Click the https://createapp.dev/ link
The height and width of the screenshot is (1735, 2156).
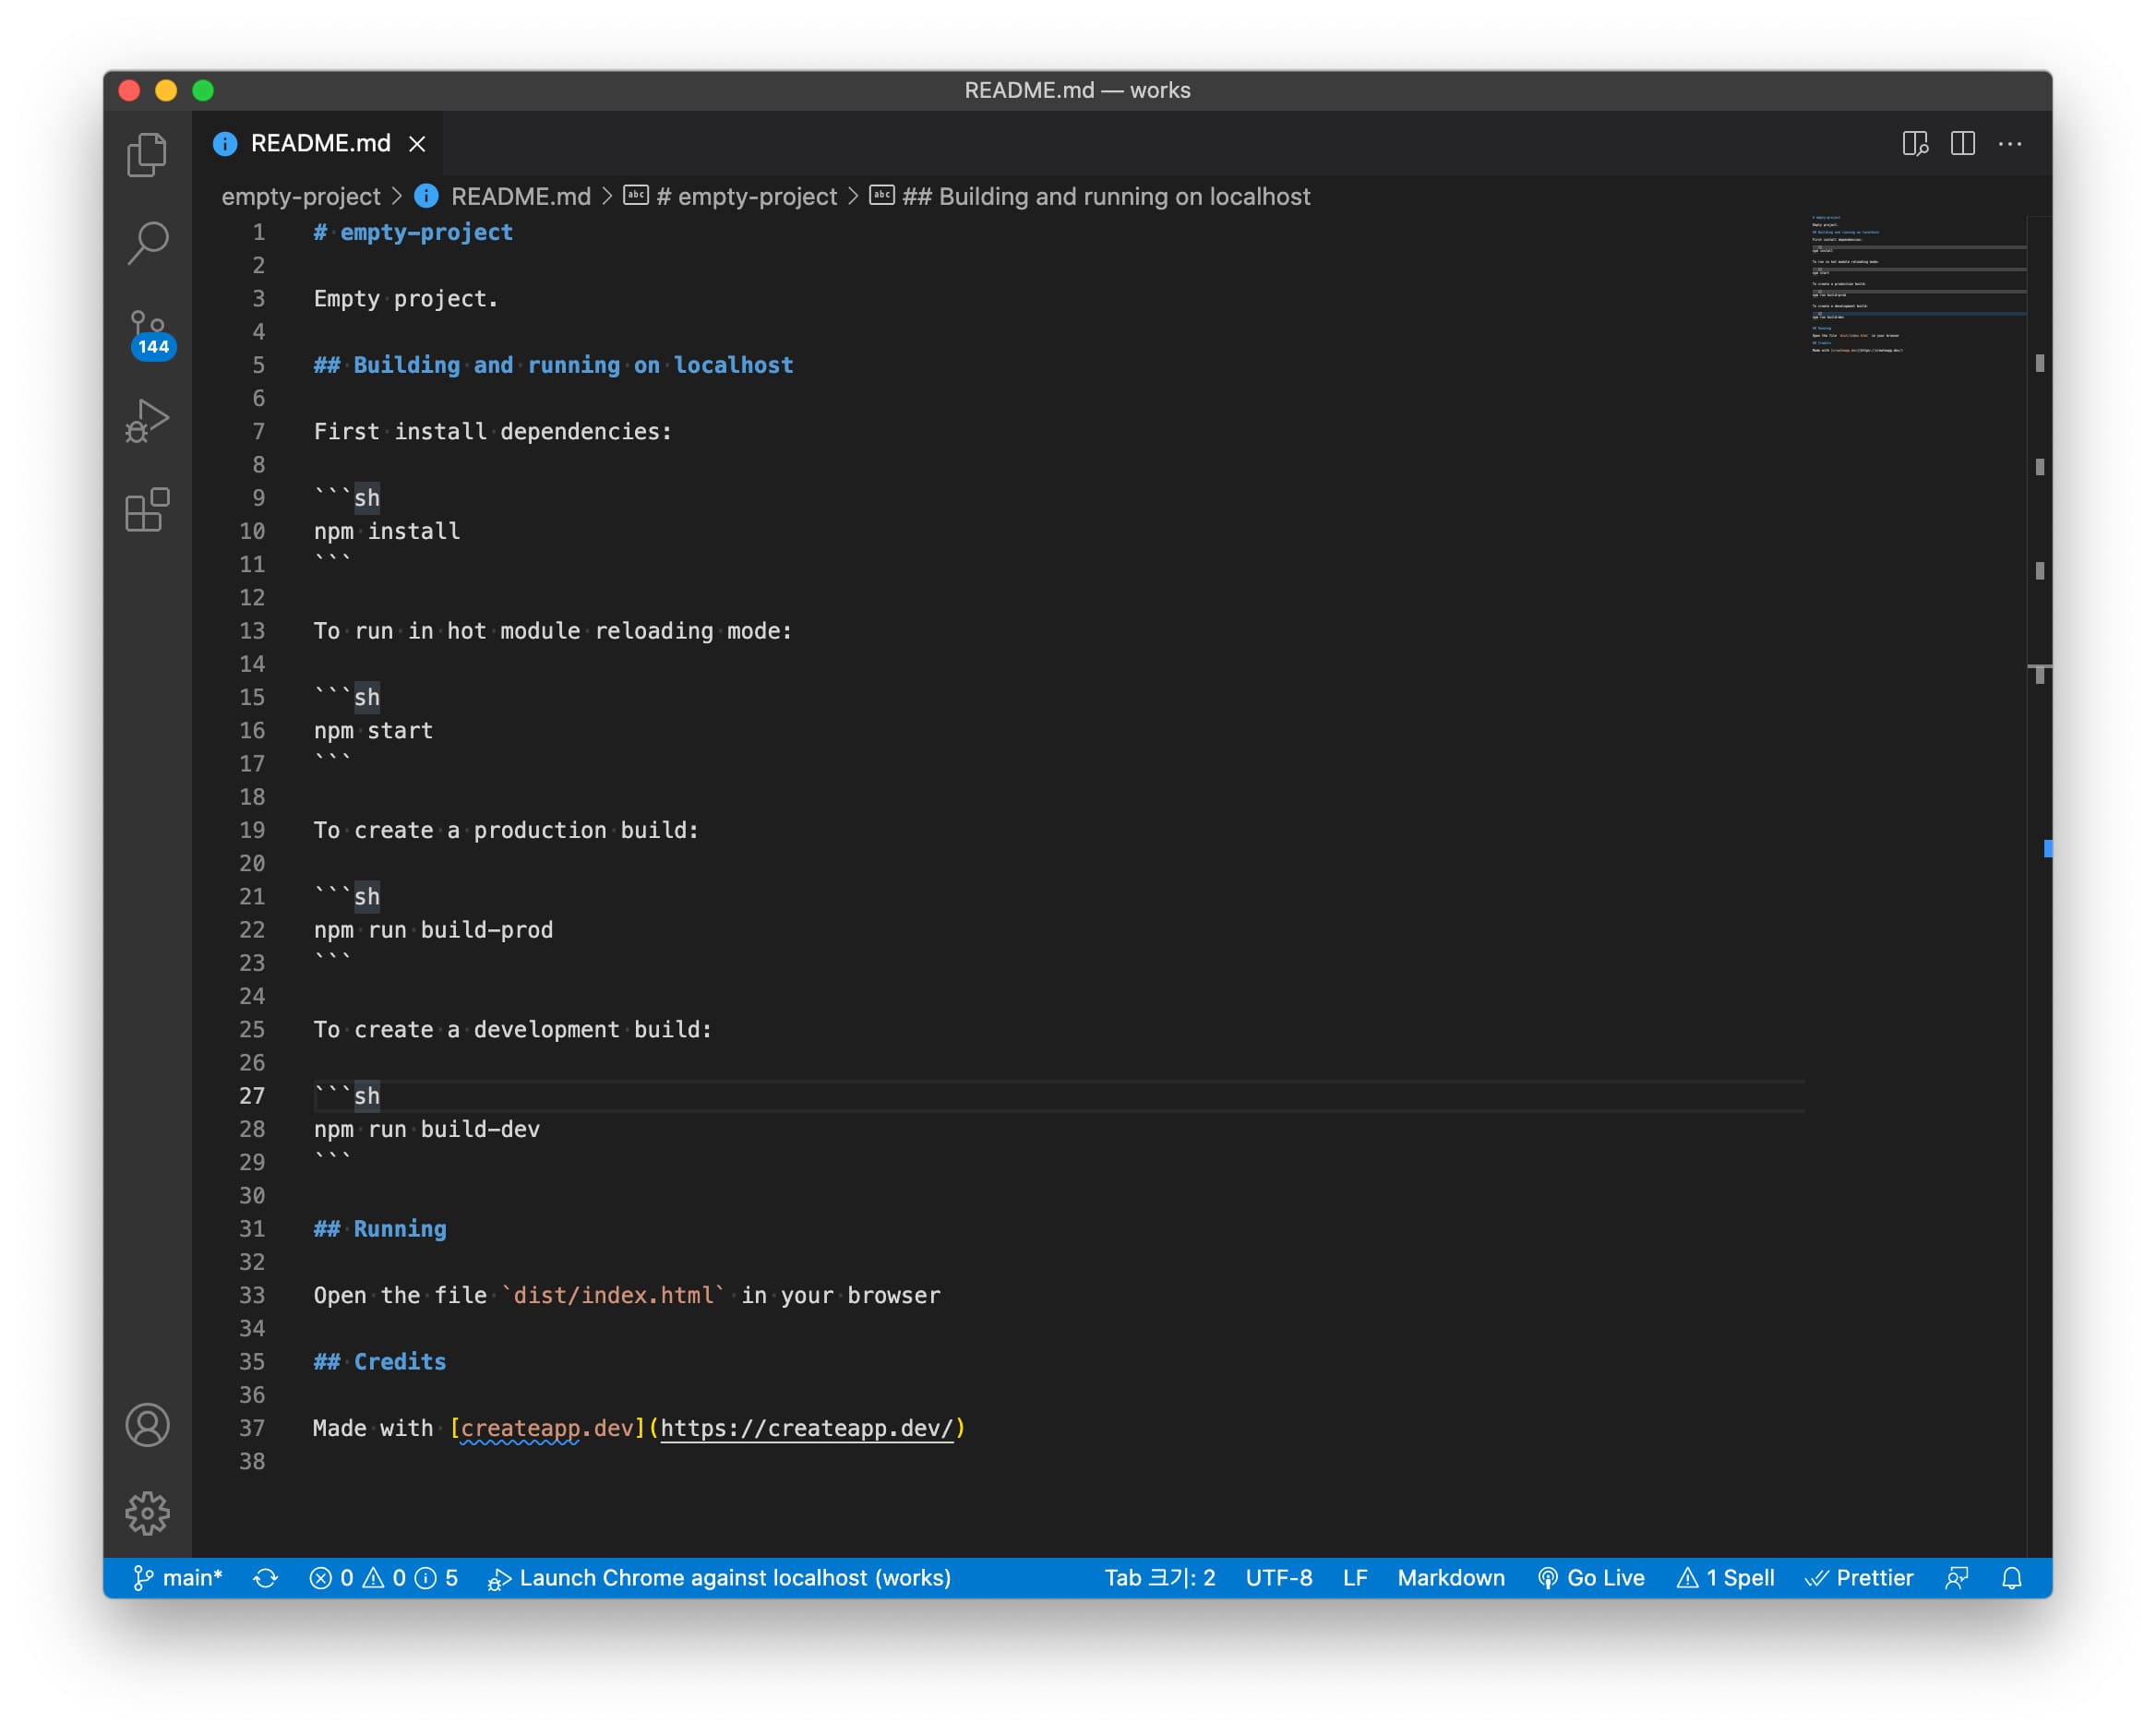806,1428
